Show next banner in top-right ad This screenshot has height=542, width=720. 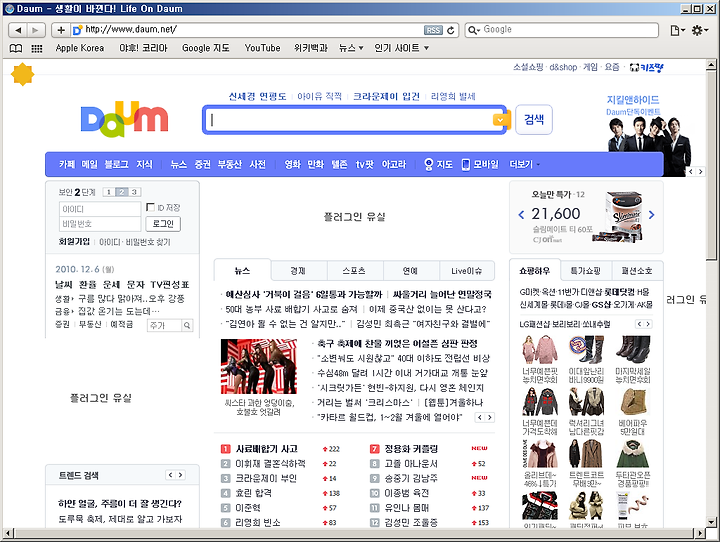(x=700, y=171)
